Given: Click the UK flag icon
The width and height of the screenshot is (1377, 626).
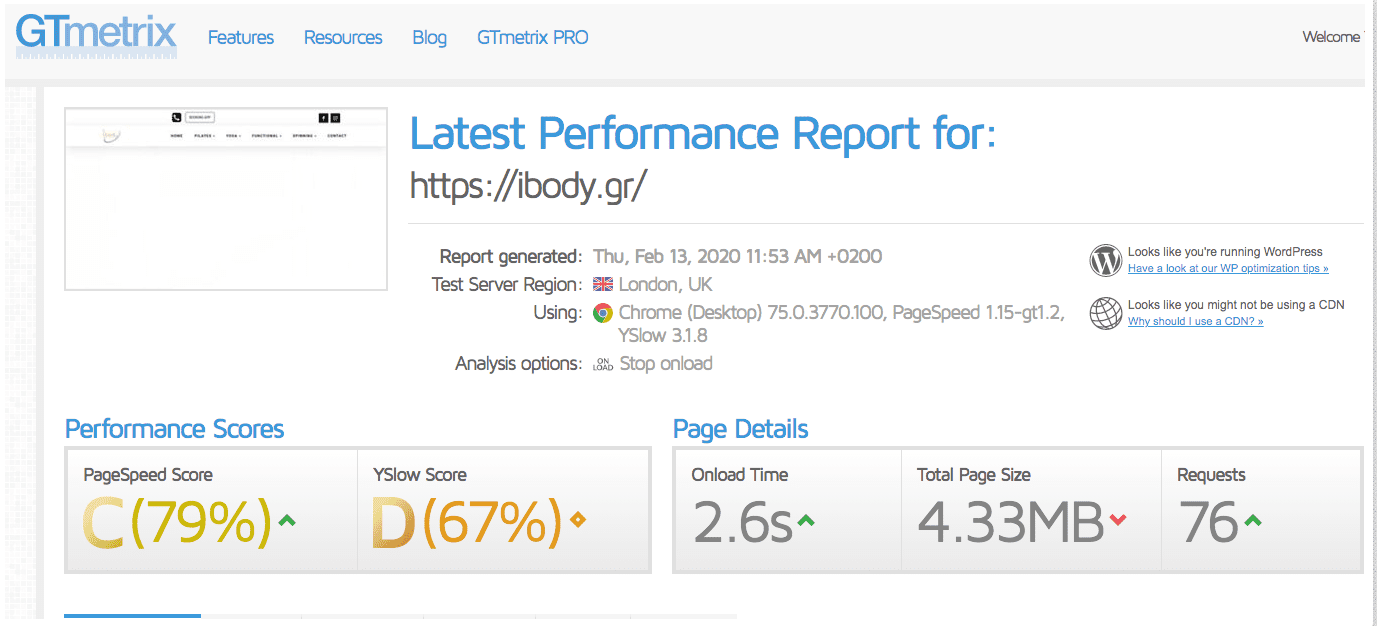Looking at the screenshot, I should click(x=602, y=284).
